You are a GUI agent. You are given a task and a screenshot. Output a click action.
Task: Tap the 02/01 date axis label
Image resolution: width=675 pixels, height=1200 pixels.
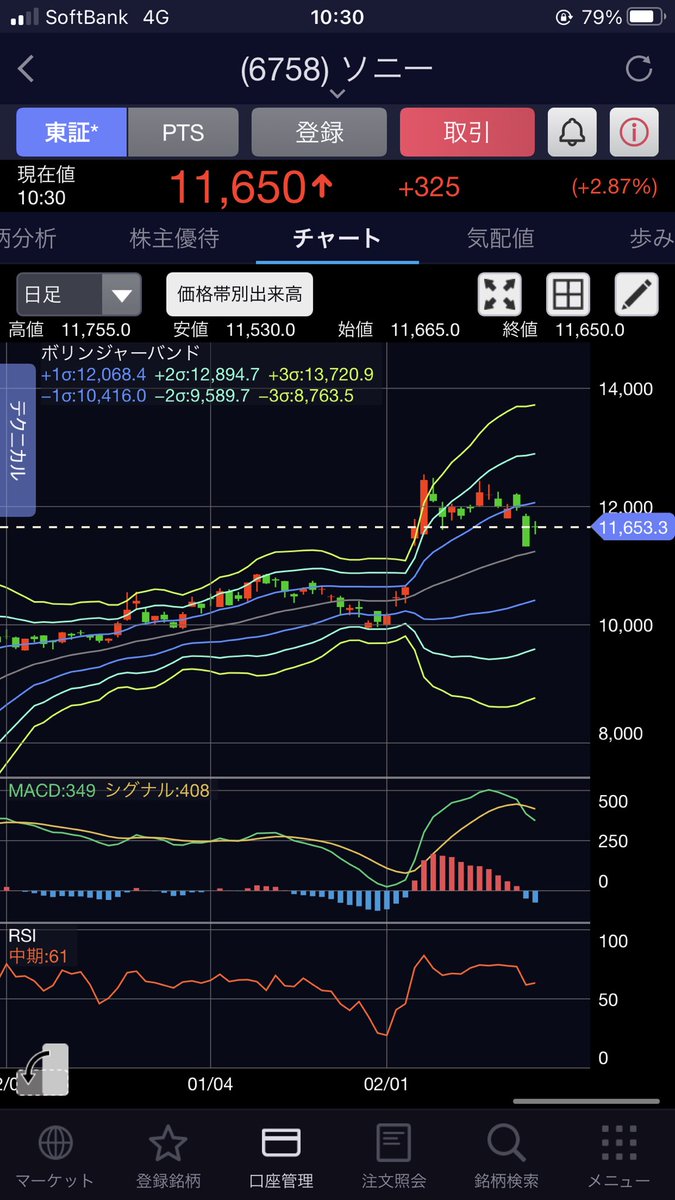click(x=386, y=1083)
